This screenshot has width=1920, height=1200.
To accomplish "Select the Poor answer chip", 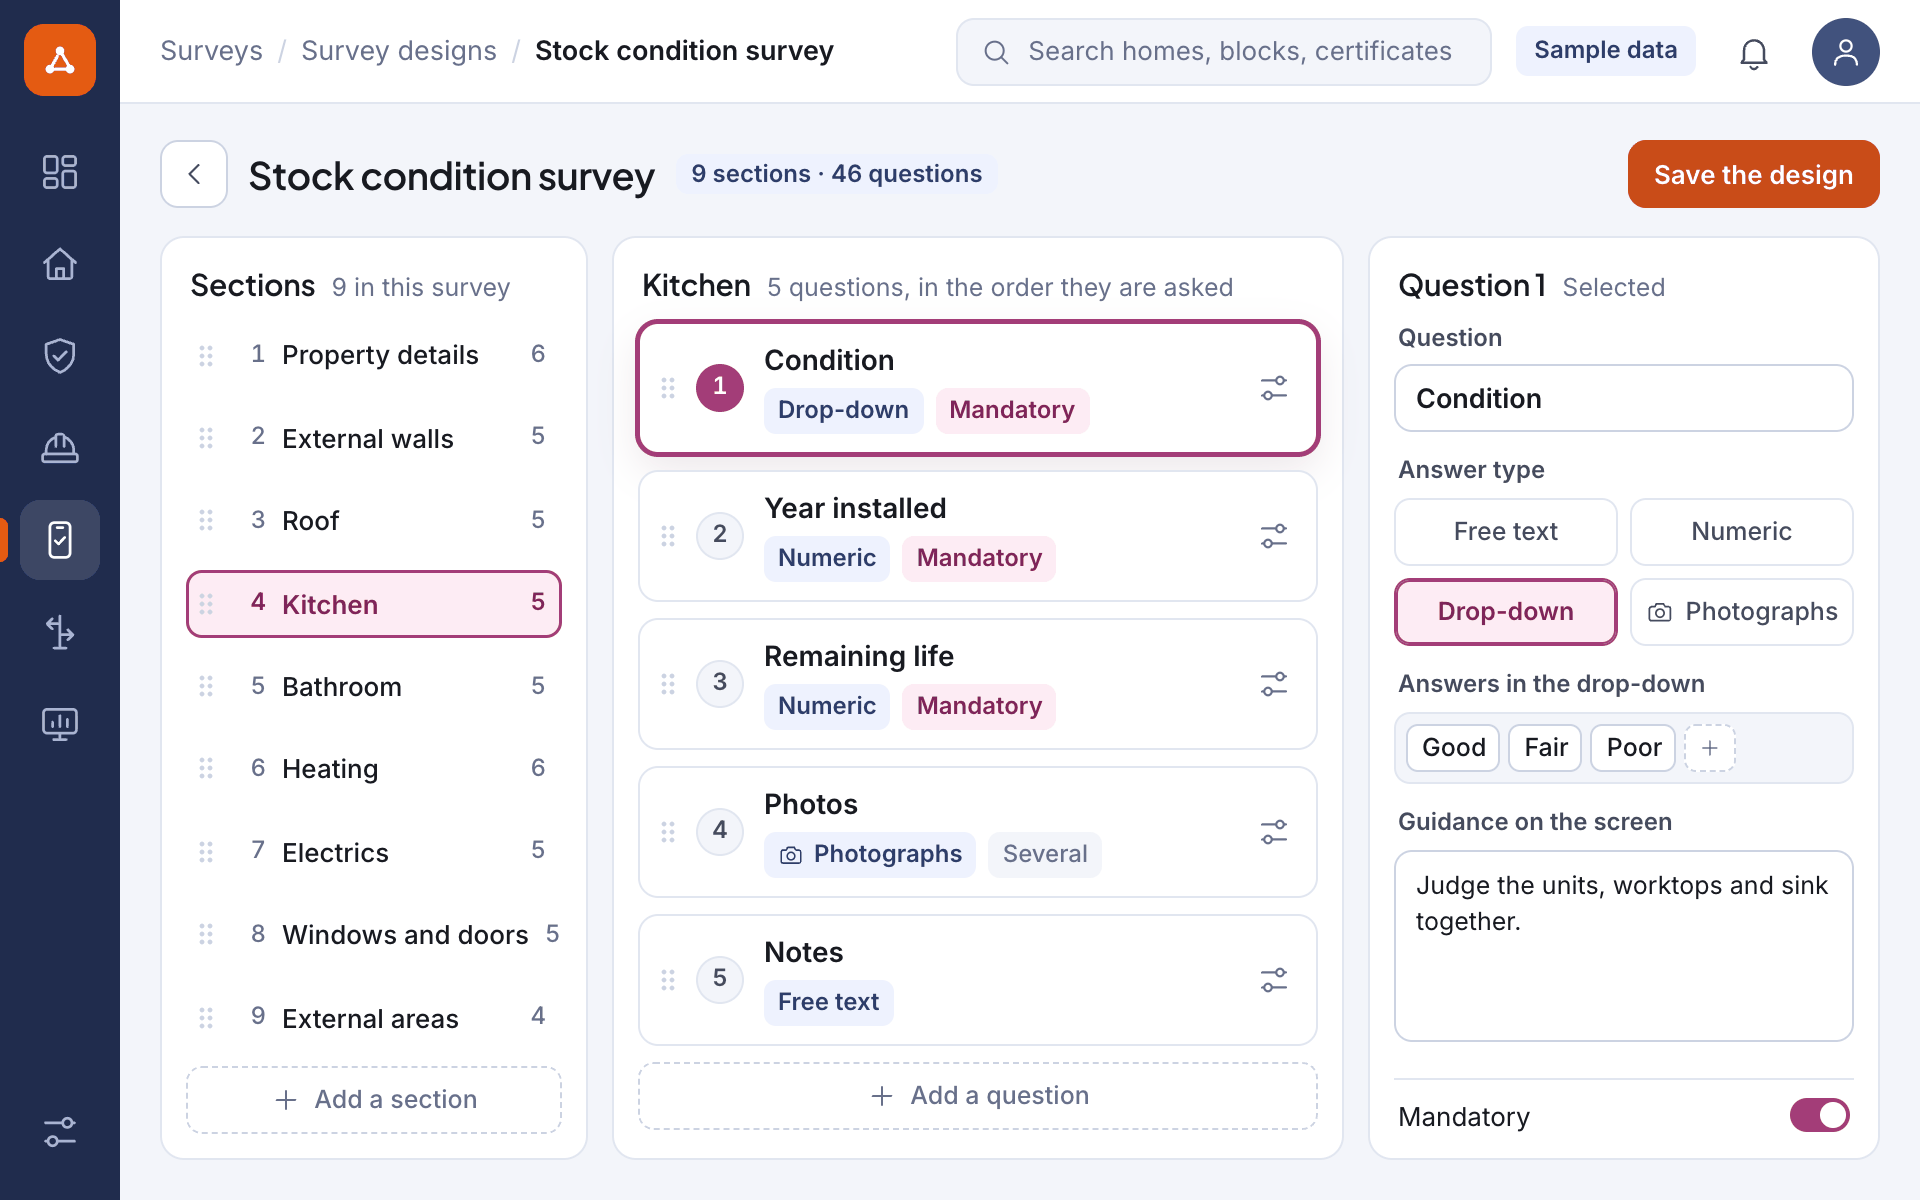I will [x=1633, y=748].
